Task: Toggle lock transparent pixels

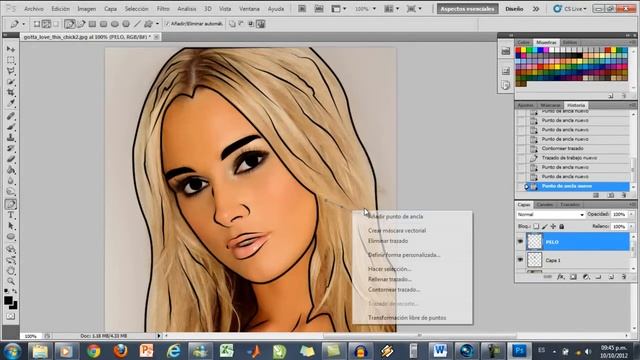Action: pyautogui.click(x=536, y=226)
